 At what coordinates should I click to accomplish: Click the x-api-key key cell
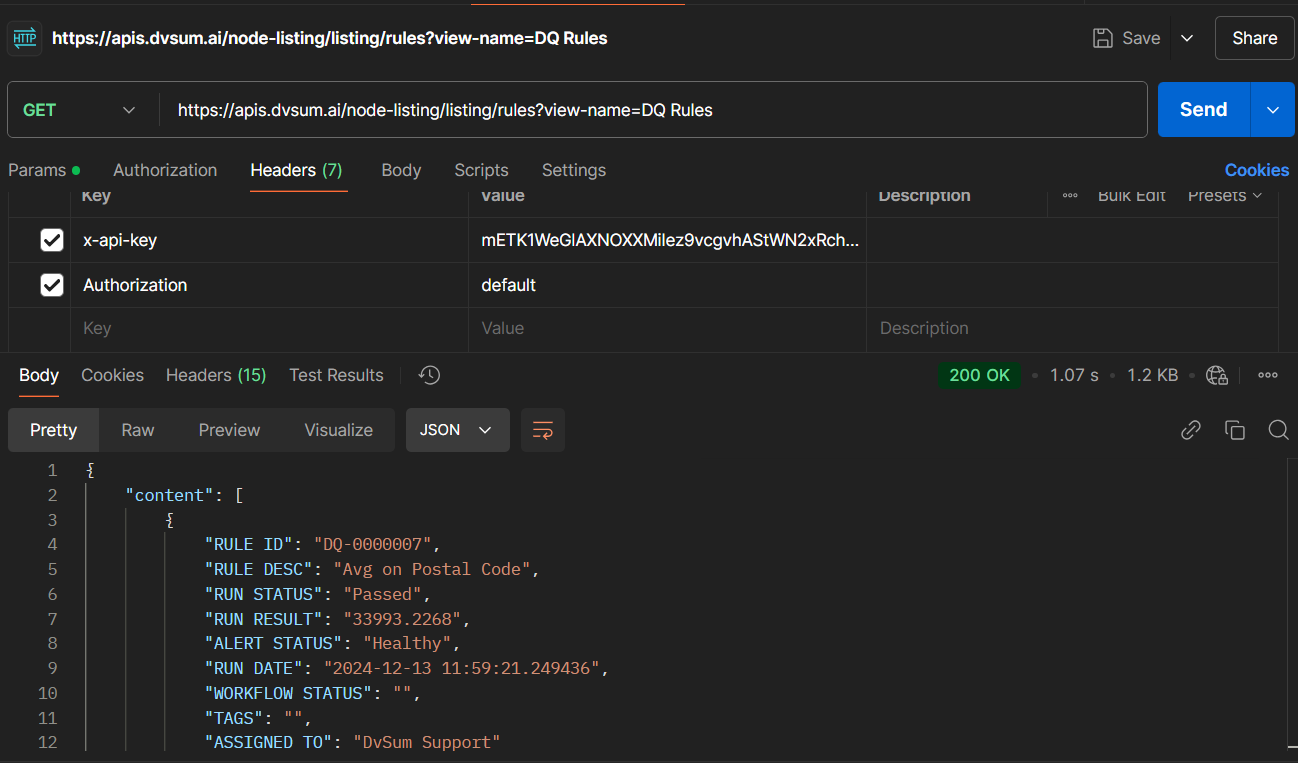click(x=269, y=240)
